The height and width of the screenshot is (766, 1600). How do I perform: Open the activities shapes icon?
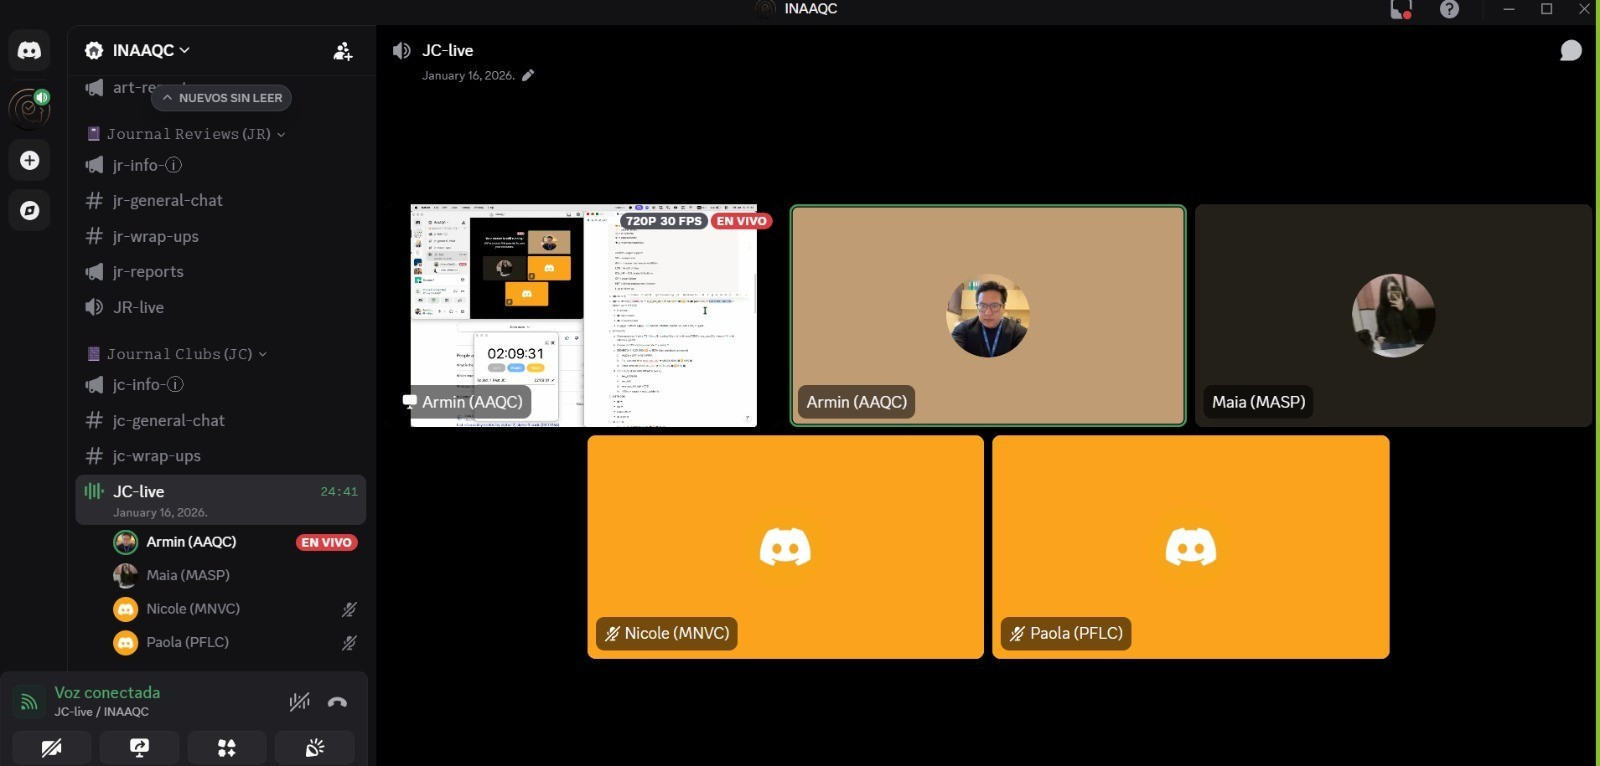(x=227, y=748)
